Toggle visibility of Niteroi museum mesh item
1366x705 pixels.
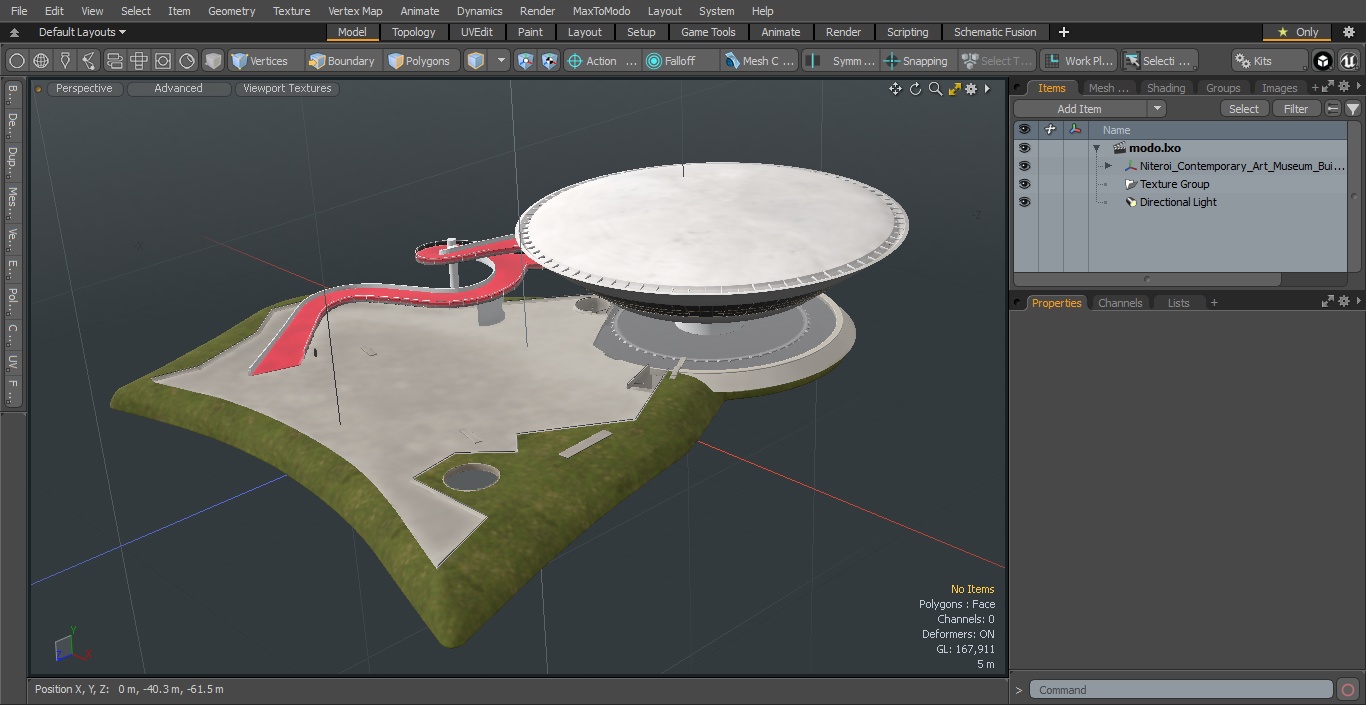[1024, 166]
